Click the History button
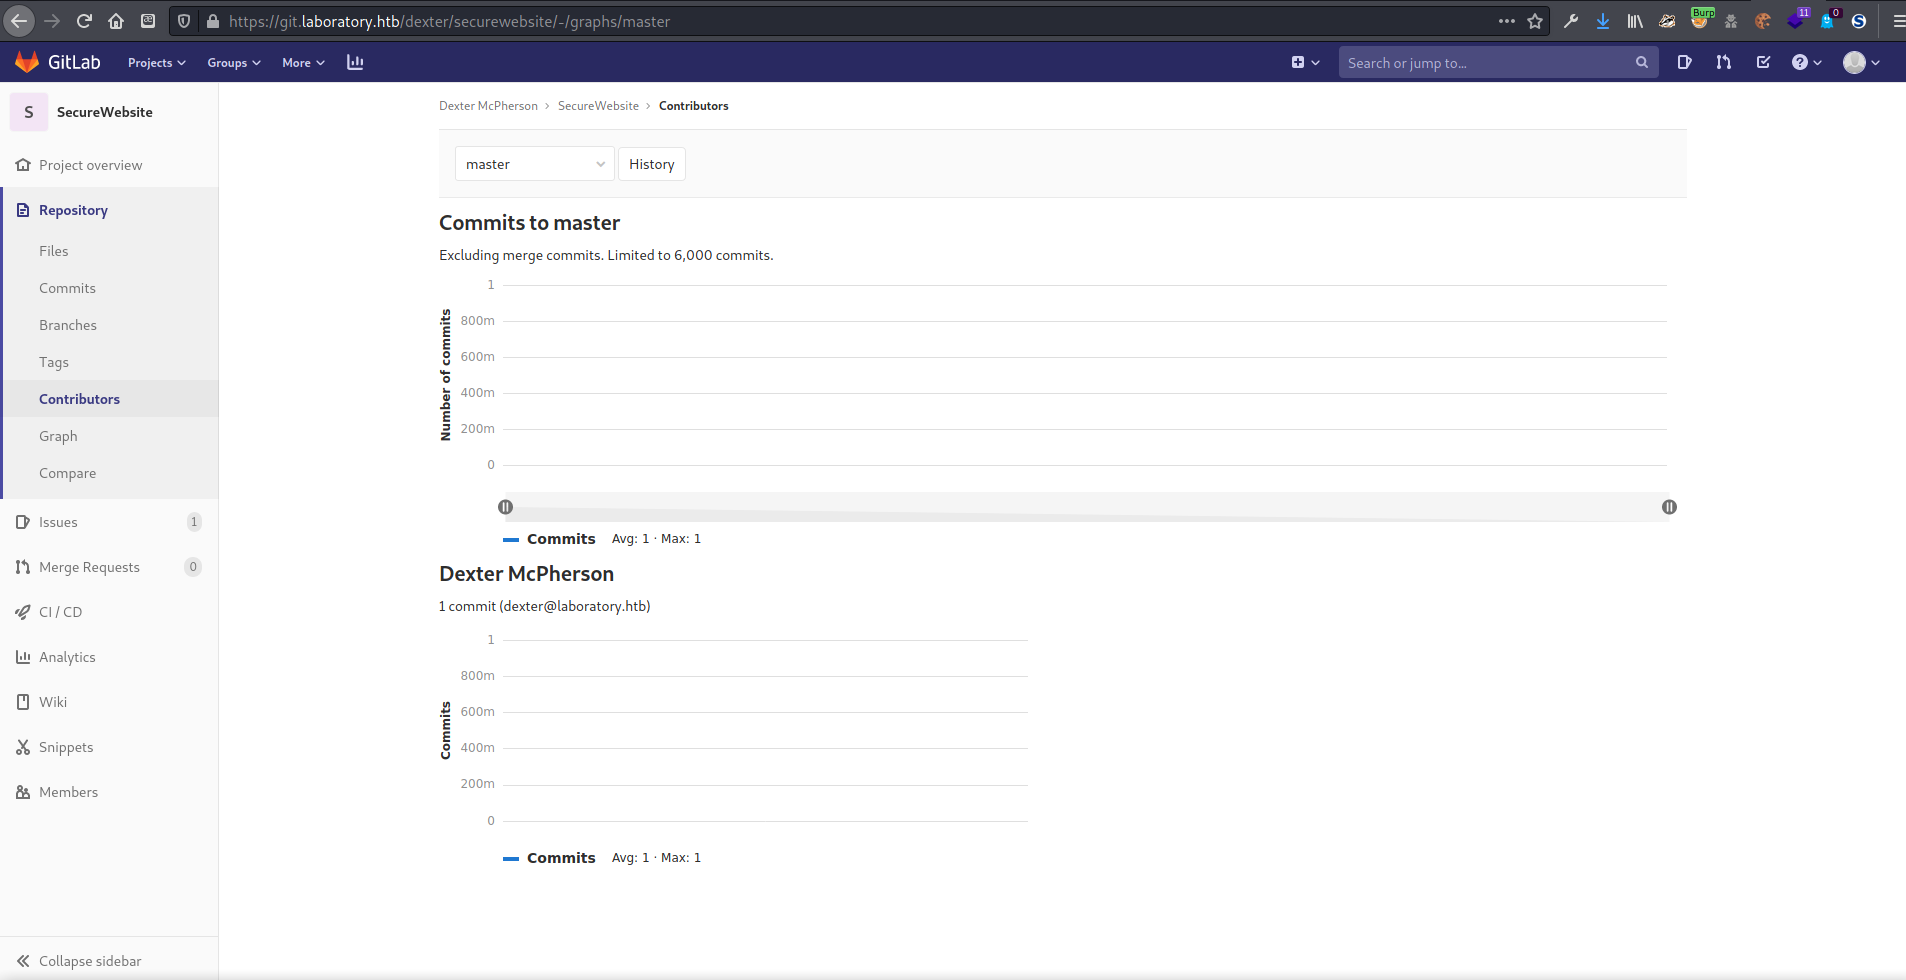Screen dimensions: 1906x980 [x=651, y=164]
